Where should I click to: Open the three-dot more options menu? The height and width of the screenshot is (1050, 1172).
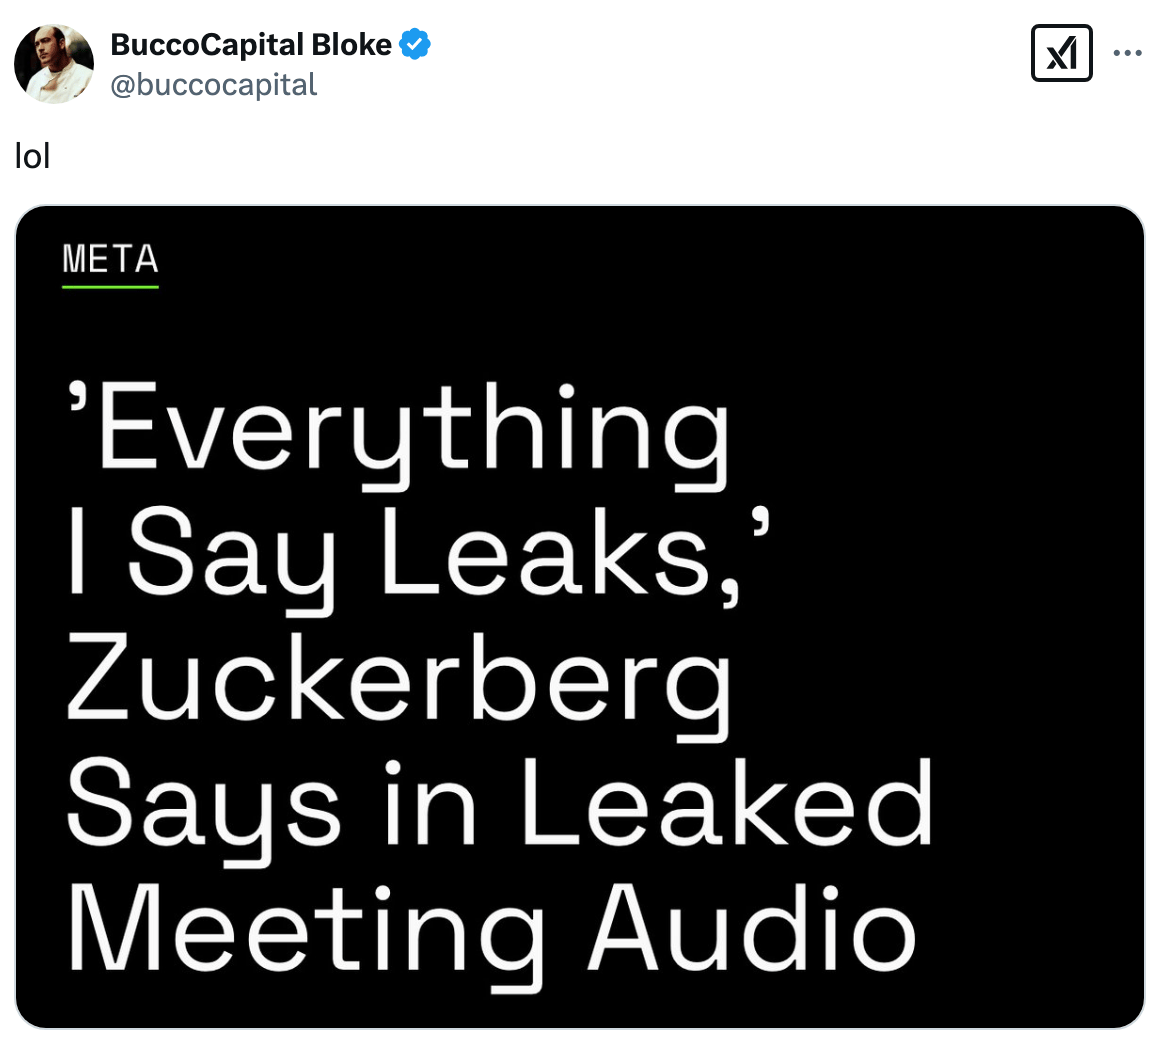(x=1127, y=54)
